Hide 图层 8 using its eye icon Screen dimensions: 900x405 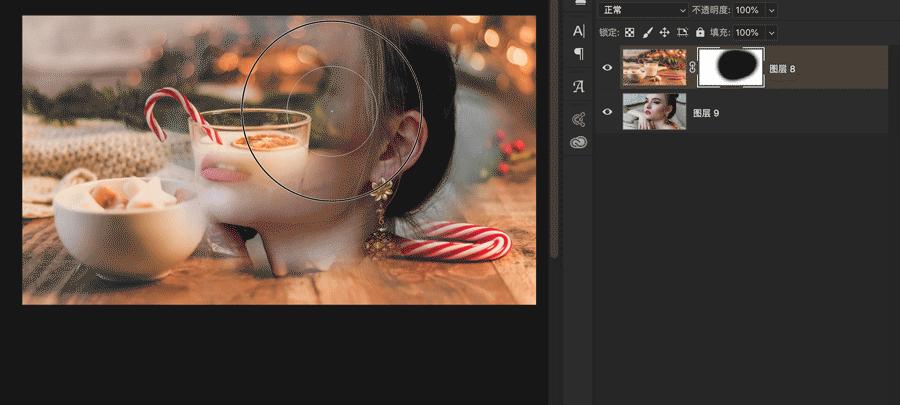[x=607, y=67]
